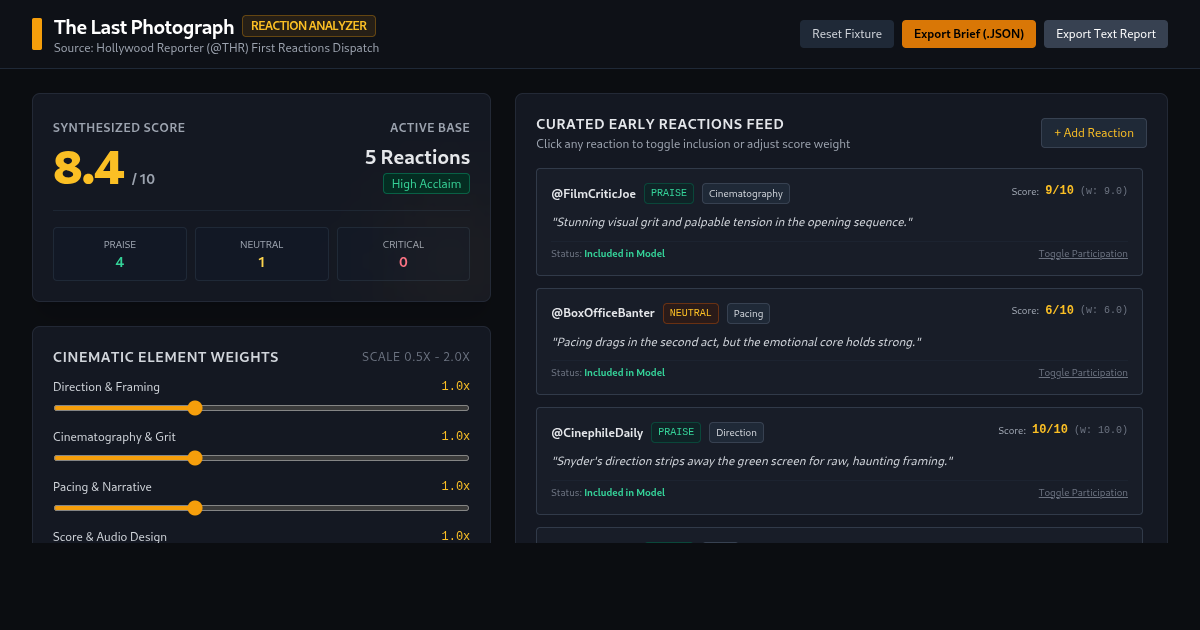Image resolution: width=1200 pixels, height=630 pixels.
Task: Click the Pacing & Narrative weight slider
Action: [261, 508]
